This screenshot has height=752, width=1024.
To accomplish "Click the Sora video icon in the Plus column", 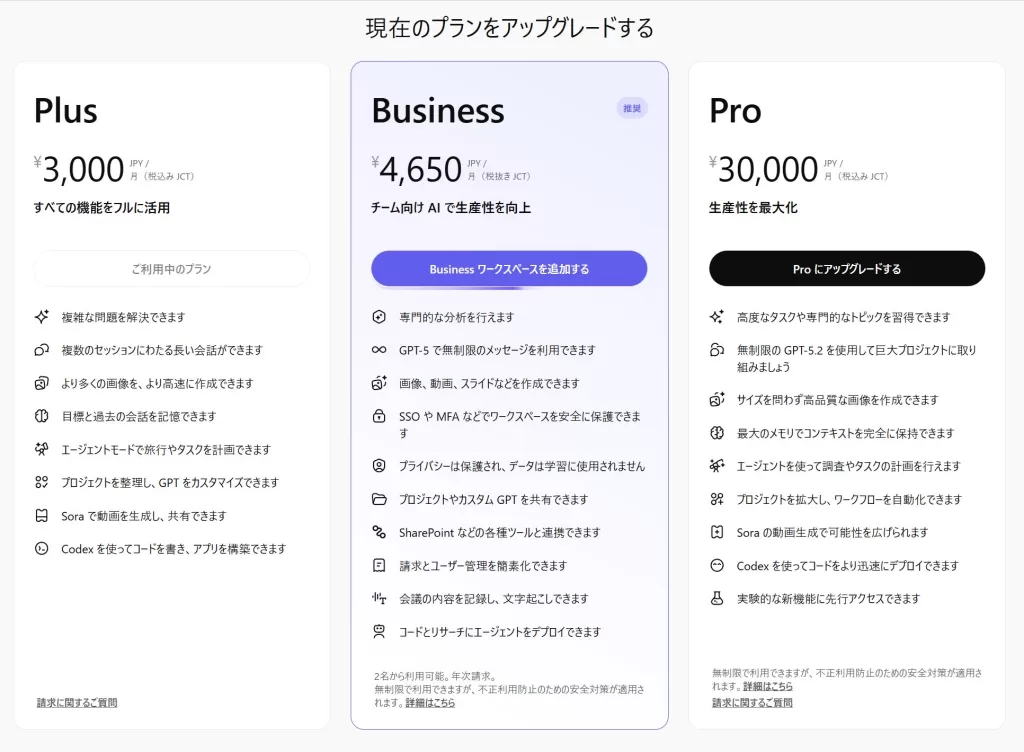I will [42, 516].
